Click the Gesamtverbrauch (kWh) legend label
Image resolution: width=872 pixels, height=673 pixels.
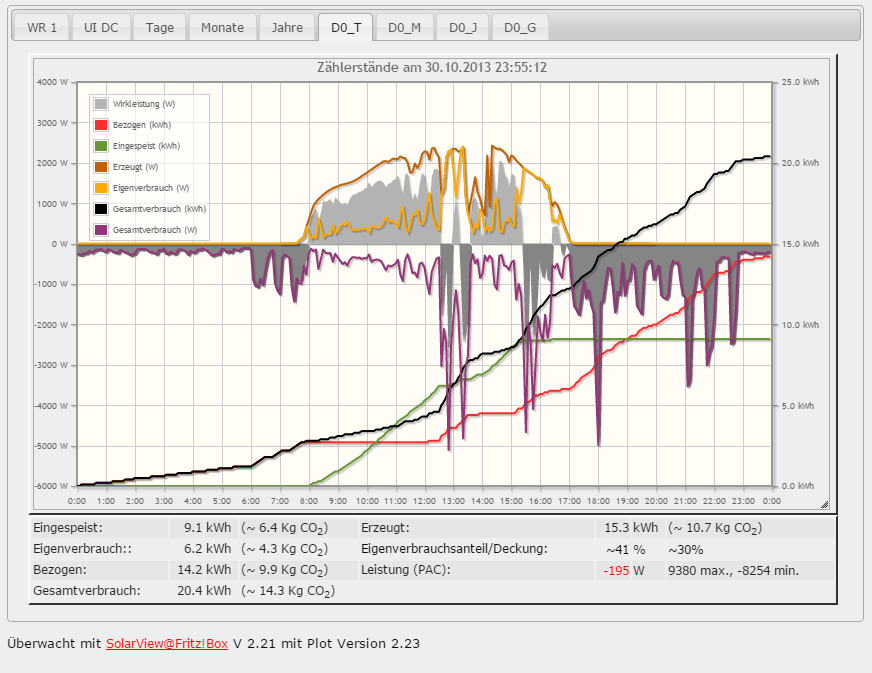[159, 209]
